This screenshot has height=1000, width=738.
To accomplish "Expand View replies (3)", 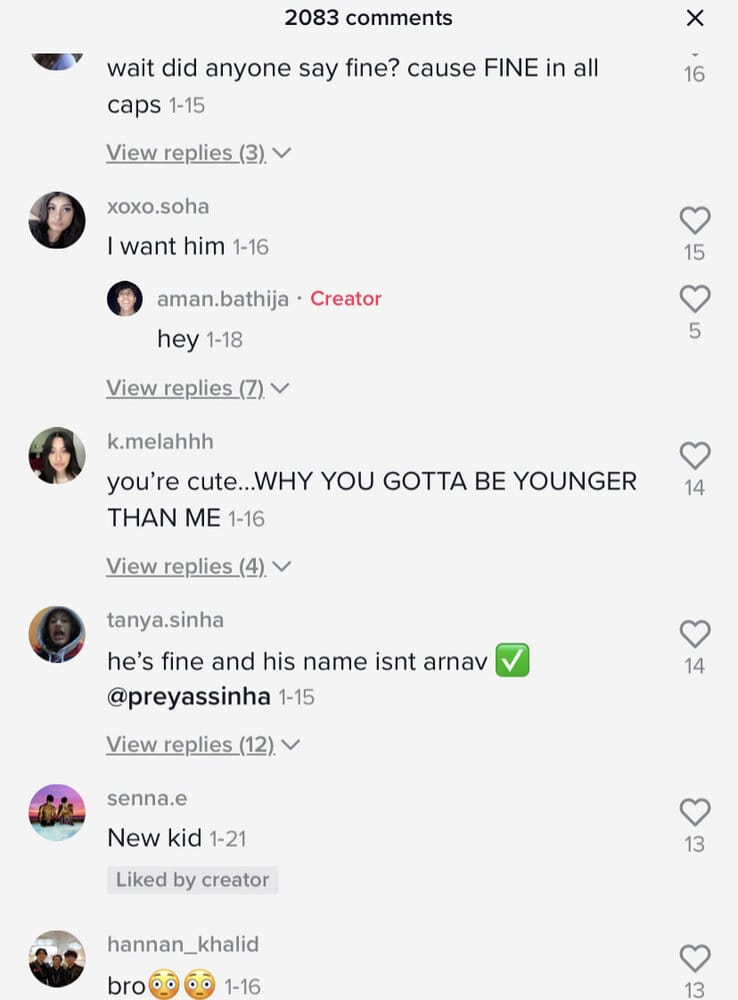I will click(x=198, y=153).
